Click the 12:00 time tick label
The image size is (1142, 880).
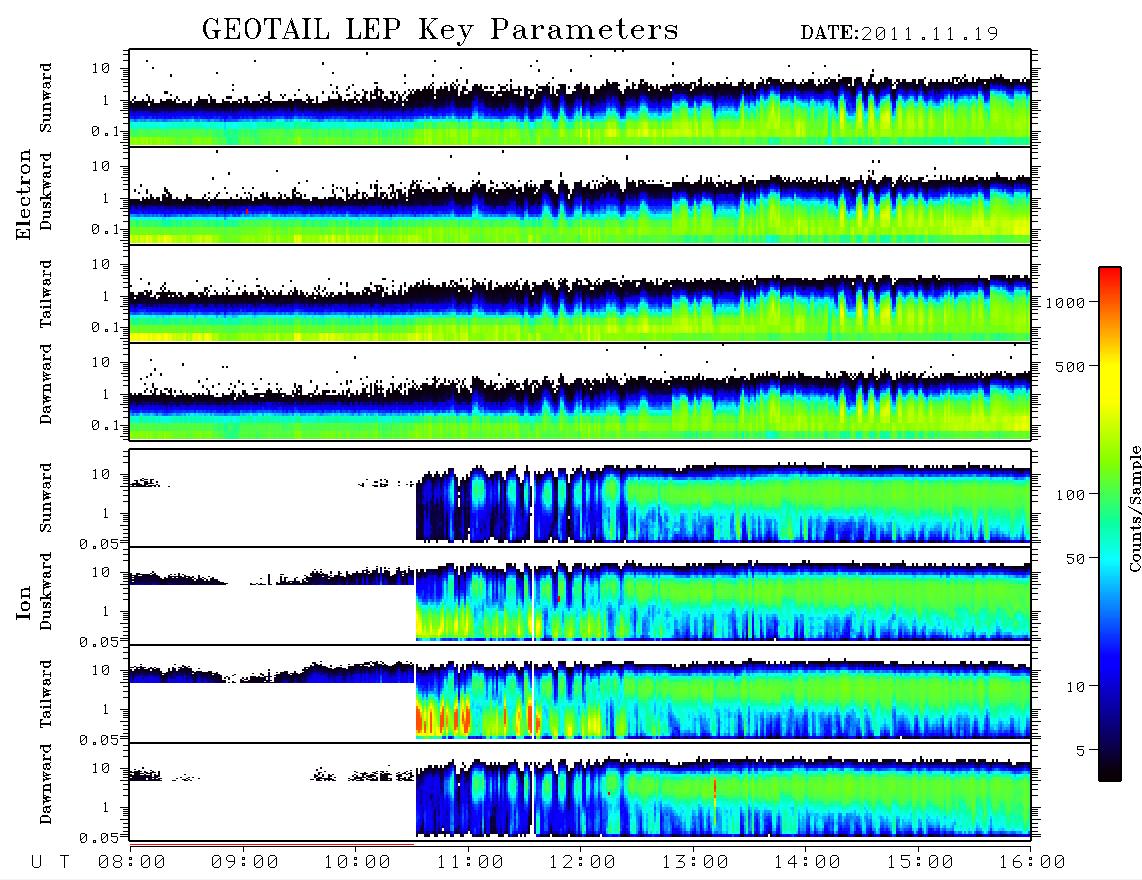582,863
